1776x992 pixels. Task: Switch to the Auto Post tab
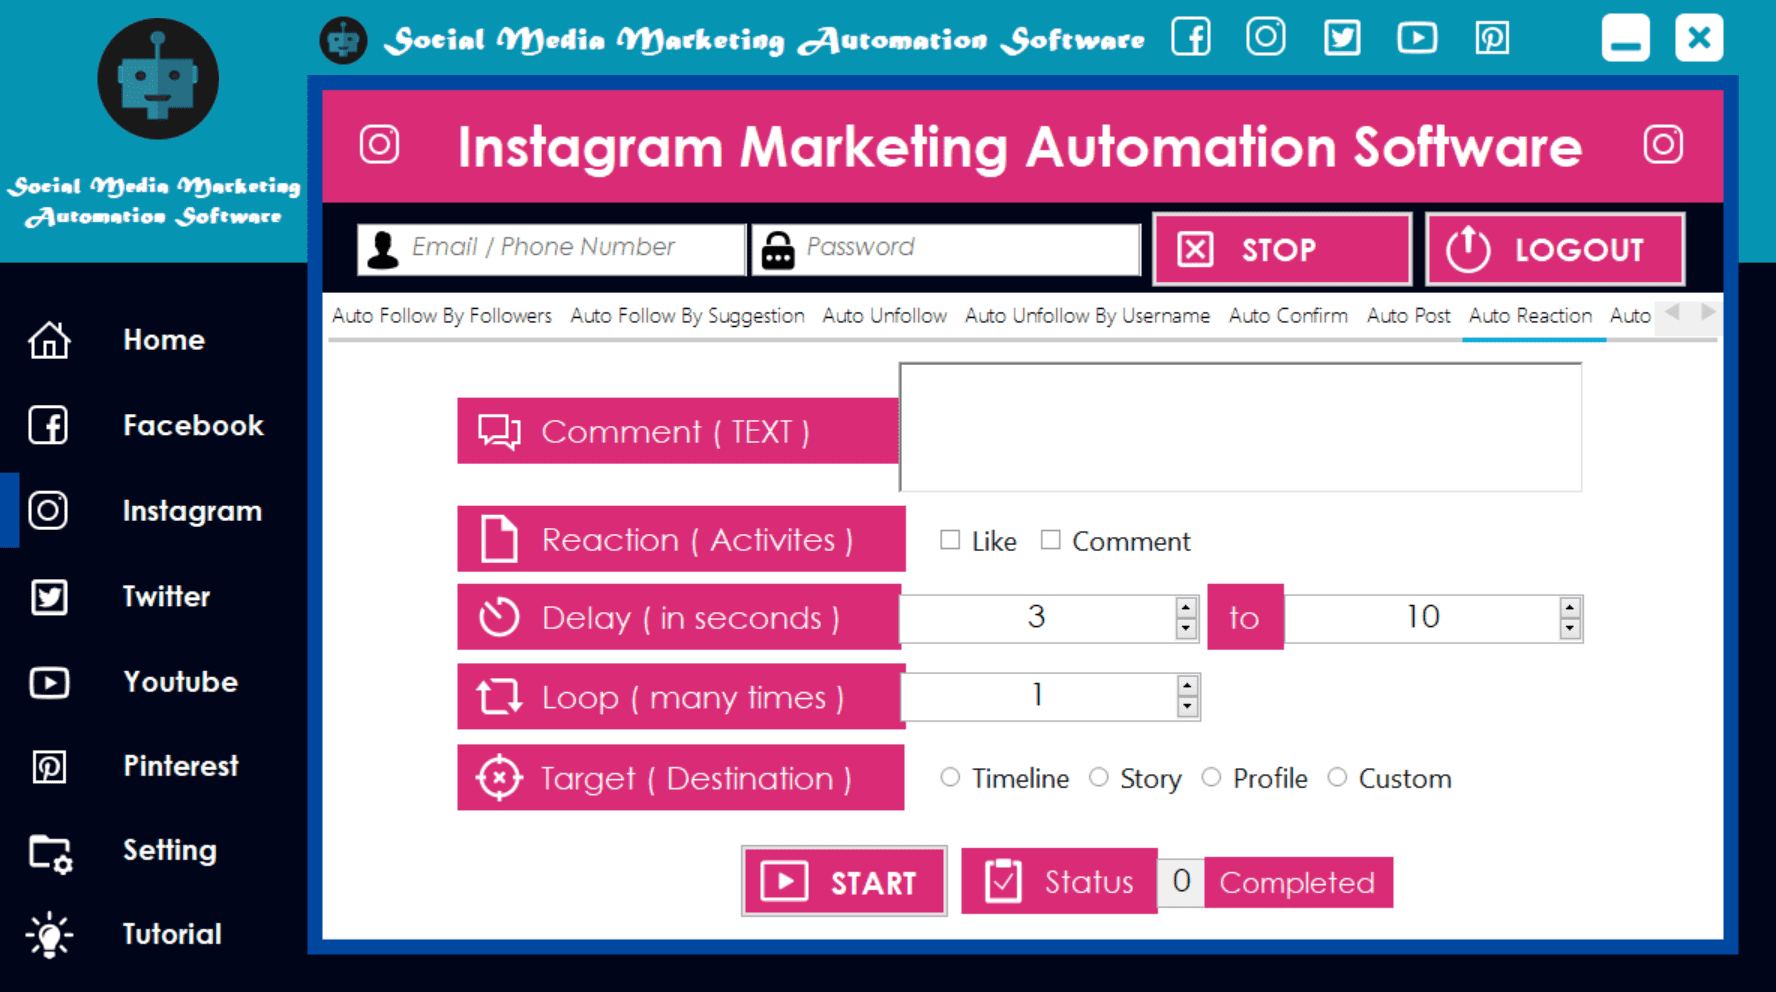click(1408, 316)
